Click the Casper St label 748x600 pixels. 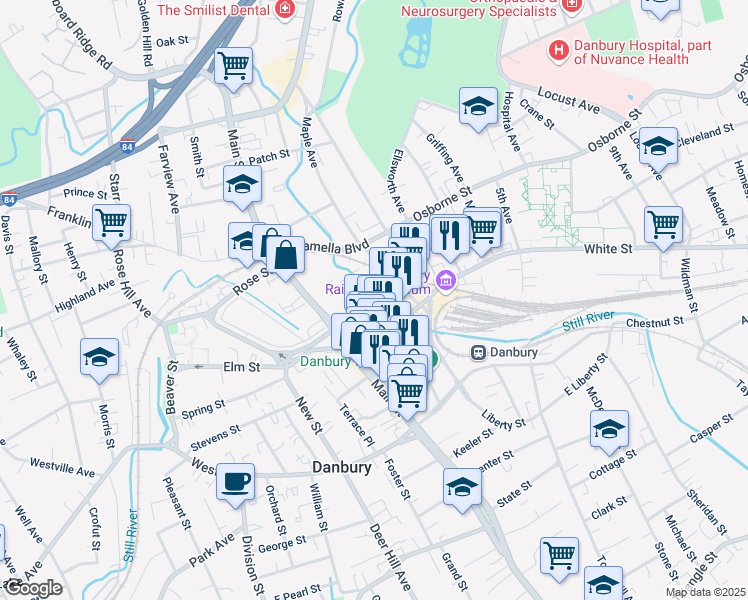click(711, 429)
